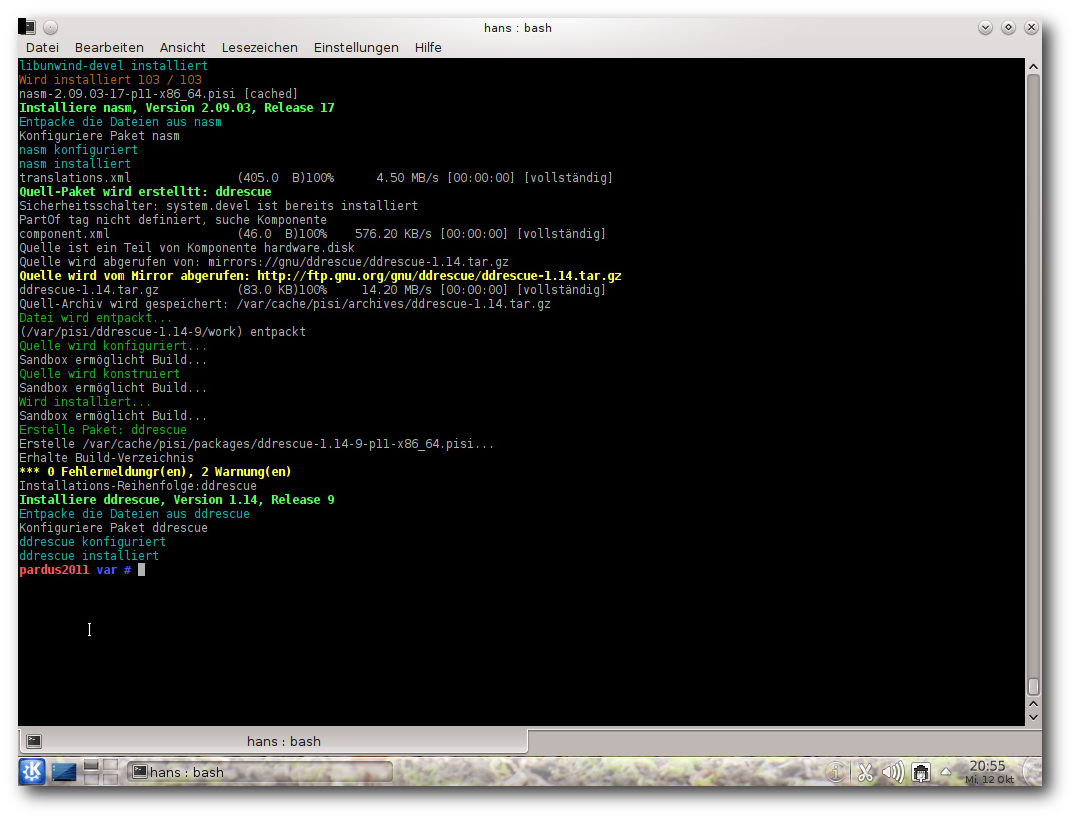Screen dimensions: 1076x820
Task: Click scrollbar up arrow at top
Action: coord(1033,67)
